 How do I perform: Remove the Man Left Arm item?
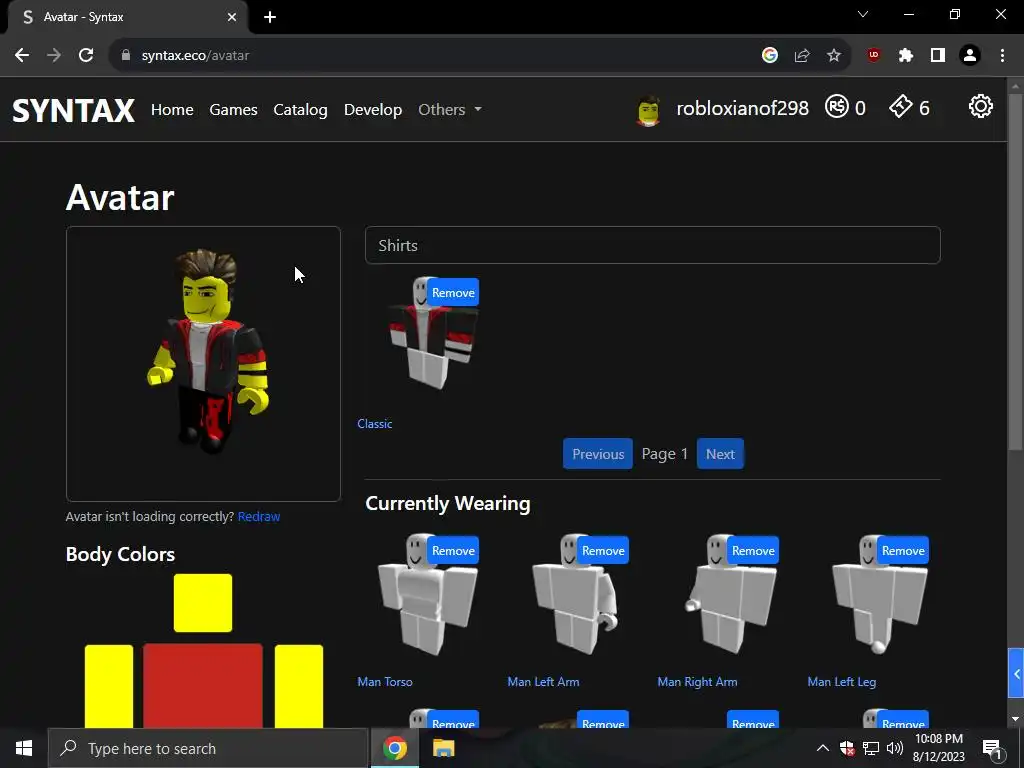pyautogui.click(x=603, y=551)
